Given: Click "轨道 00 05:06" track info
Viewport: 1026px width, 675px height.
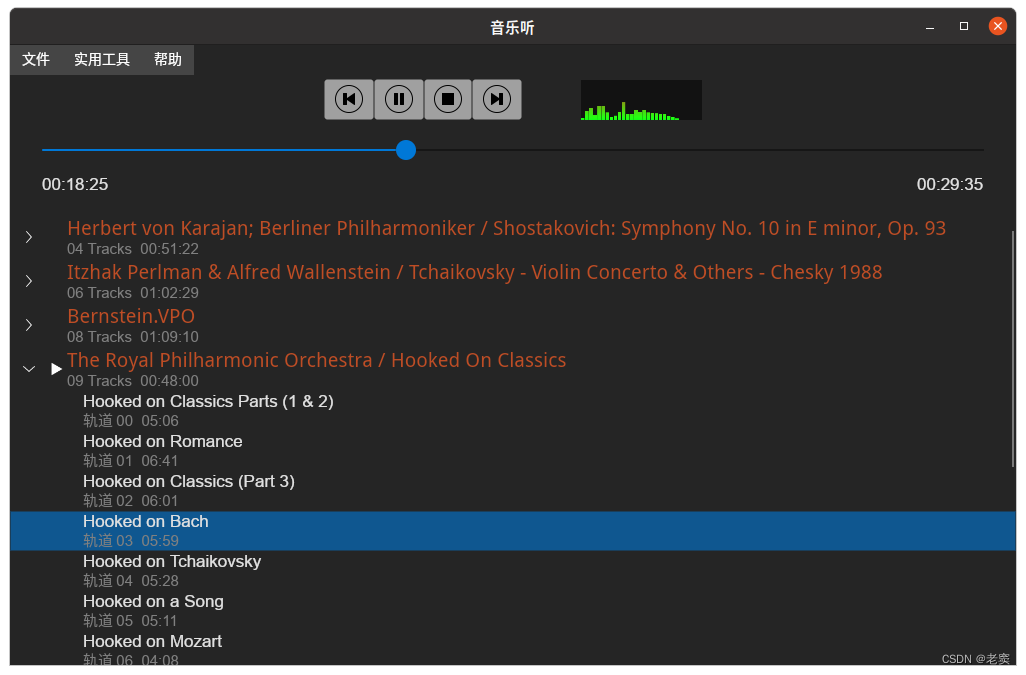Looking at the screenshot, I should (x=131, y=421).
